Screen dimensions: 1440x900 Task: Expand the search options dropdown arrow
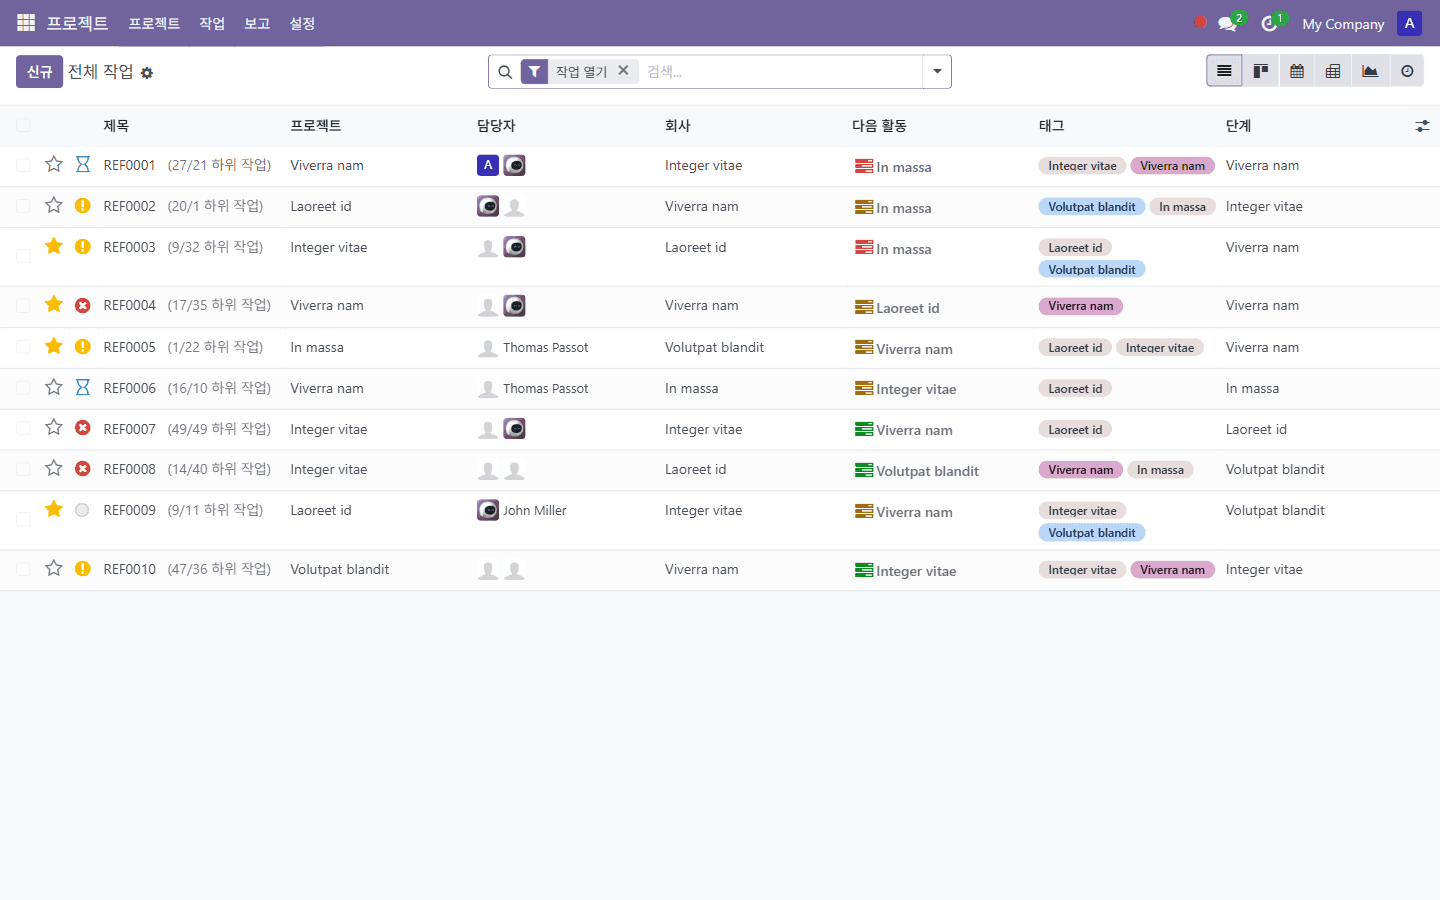pyautogui.click(x=937, y=71)
